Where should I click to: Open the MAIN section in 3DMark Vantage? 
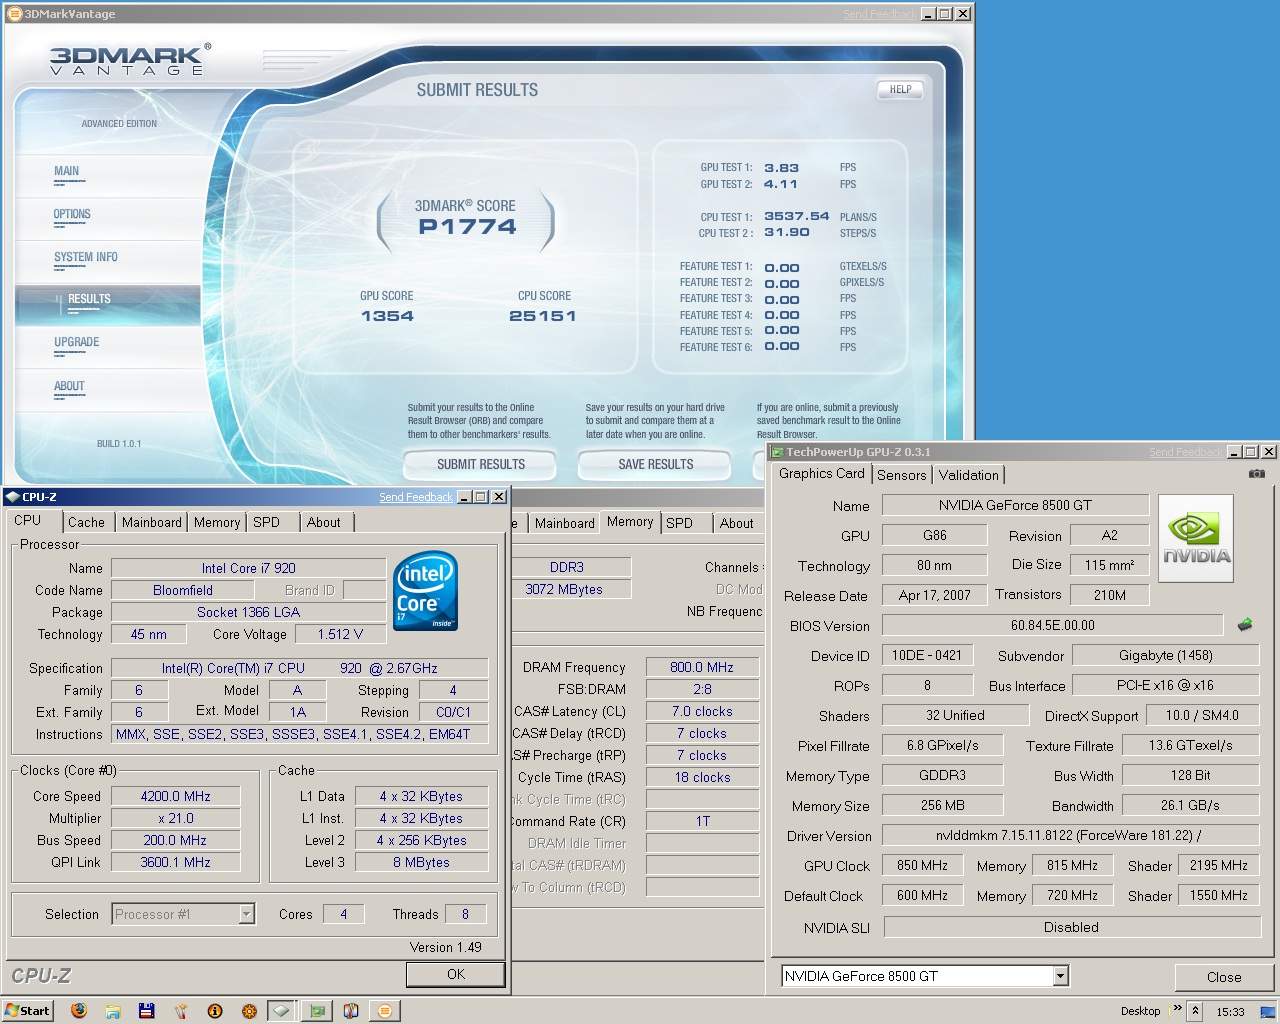(67, 171)
